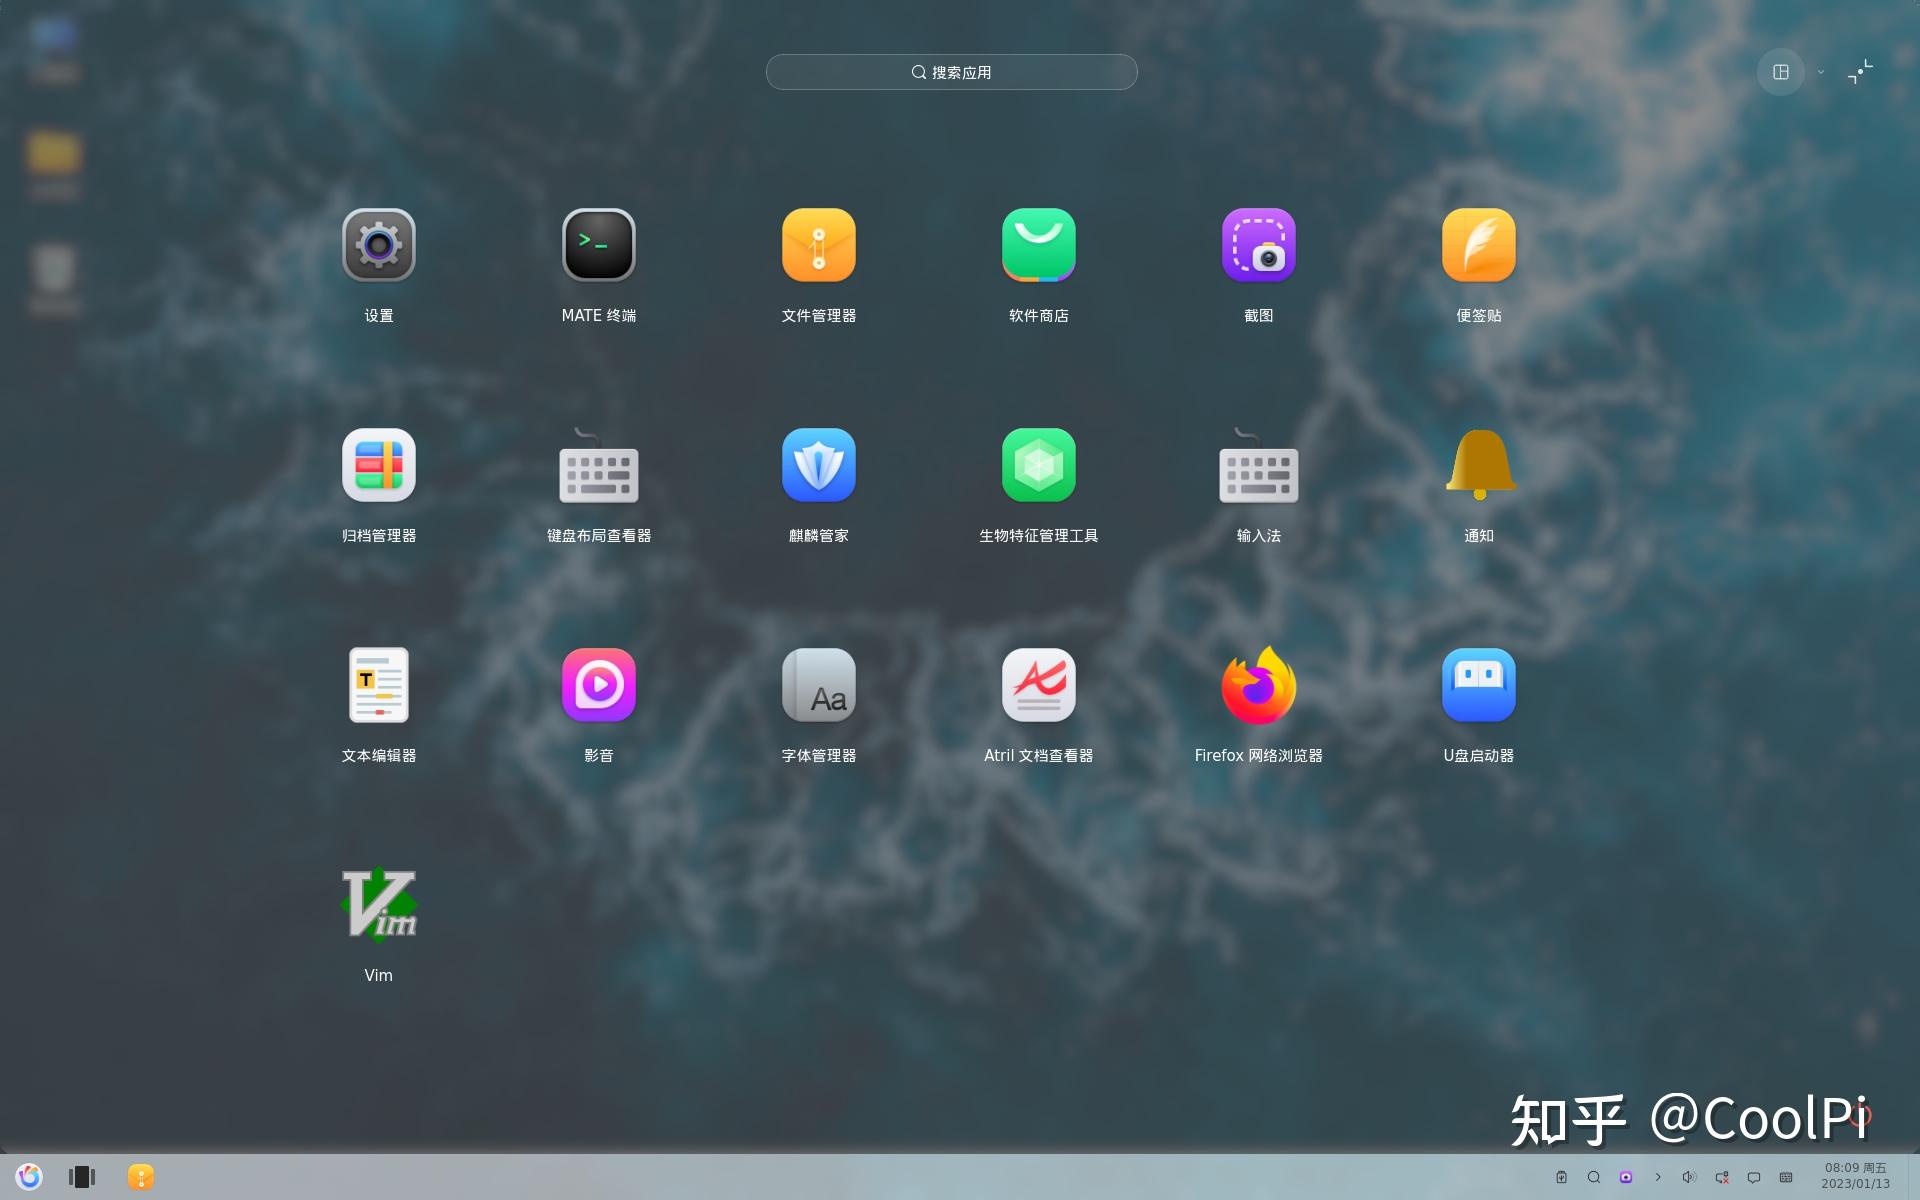Launch MATE 终端 terminal
1920x1200 pixels.
pyautogui.click(x=598, y=246)
